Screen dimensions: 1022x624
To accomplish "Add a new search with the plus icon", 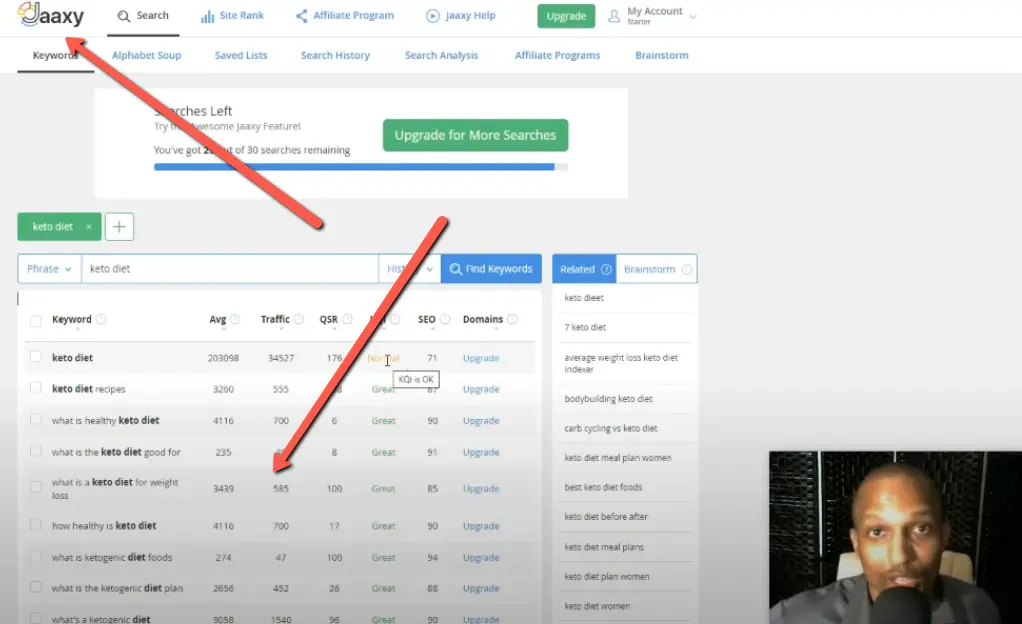I will click(119, 226).
